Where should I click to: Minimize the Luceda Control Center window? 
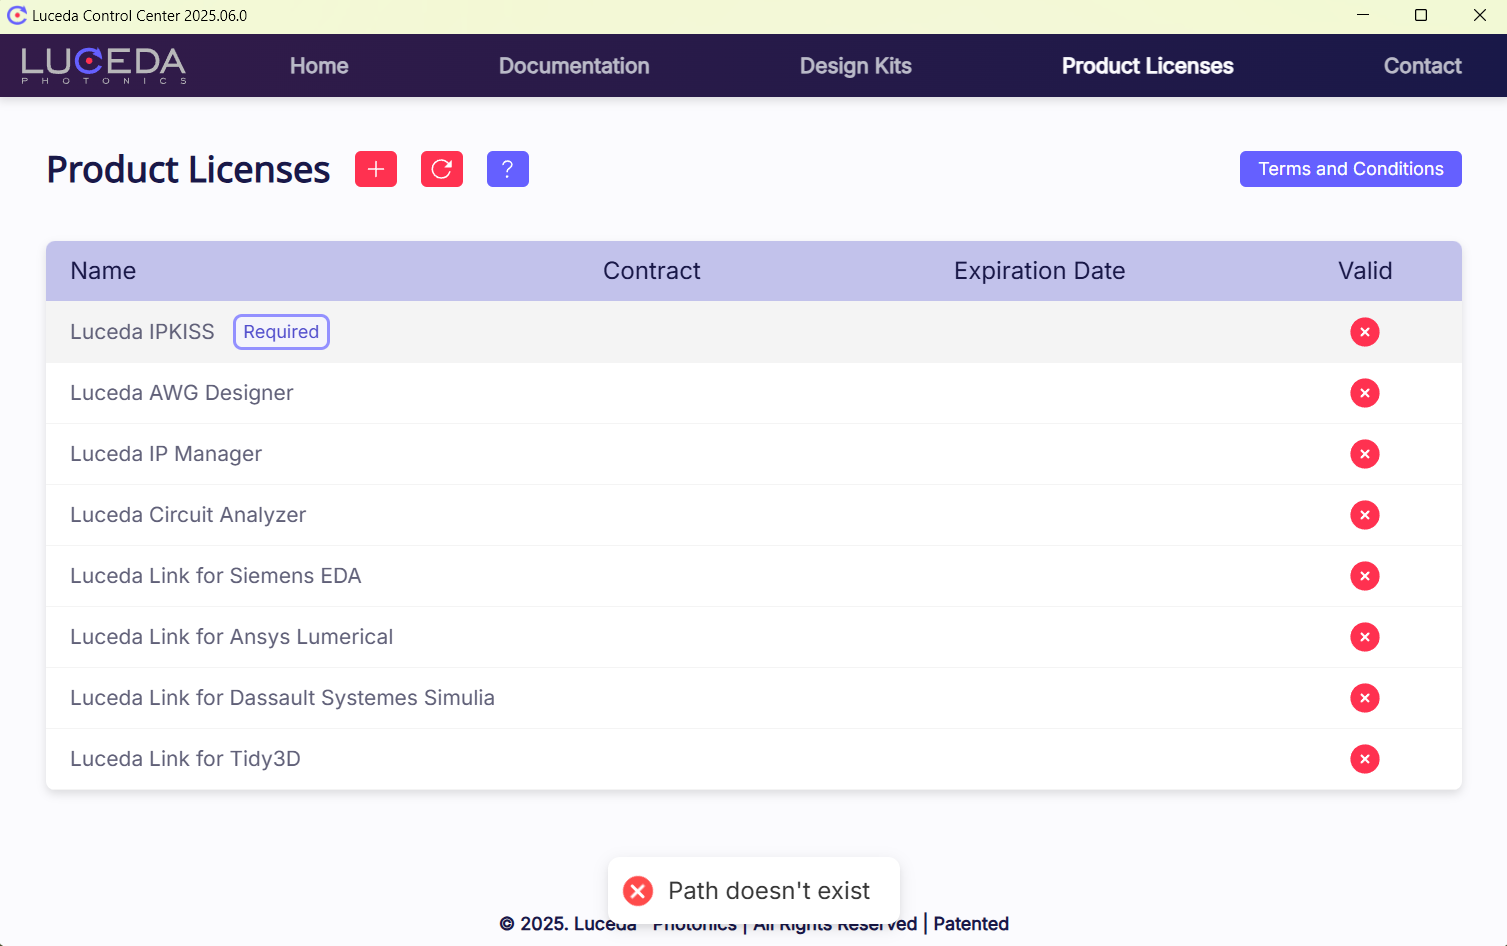point(1363,15)
